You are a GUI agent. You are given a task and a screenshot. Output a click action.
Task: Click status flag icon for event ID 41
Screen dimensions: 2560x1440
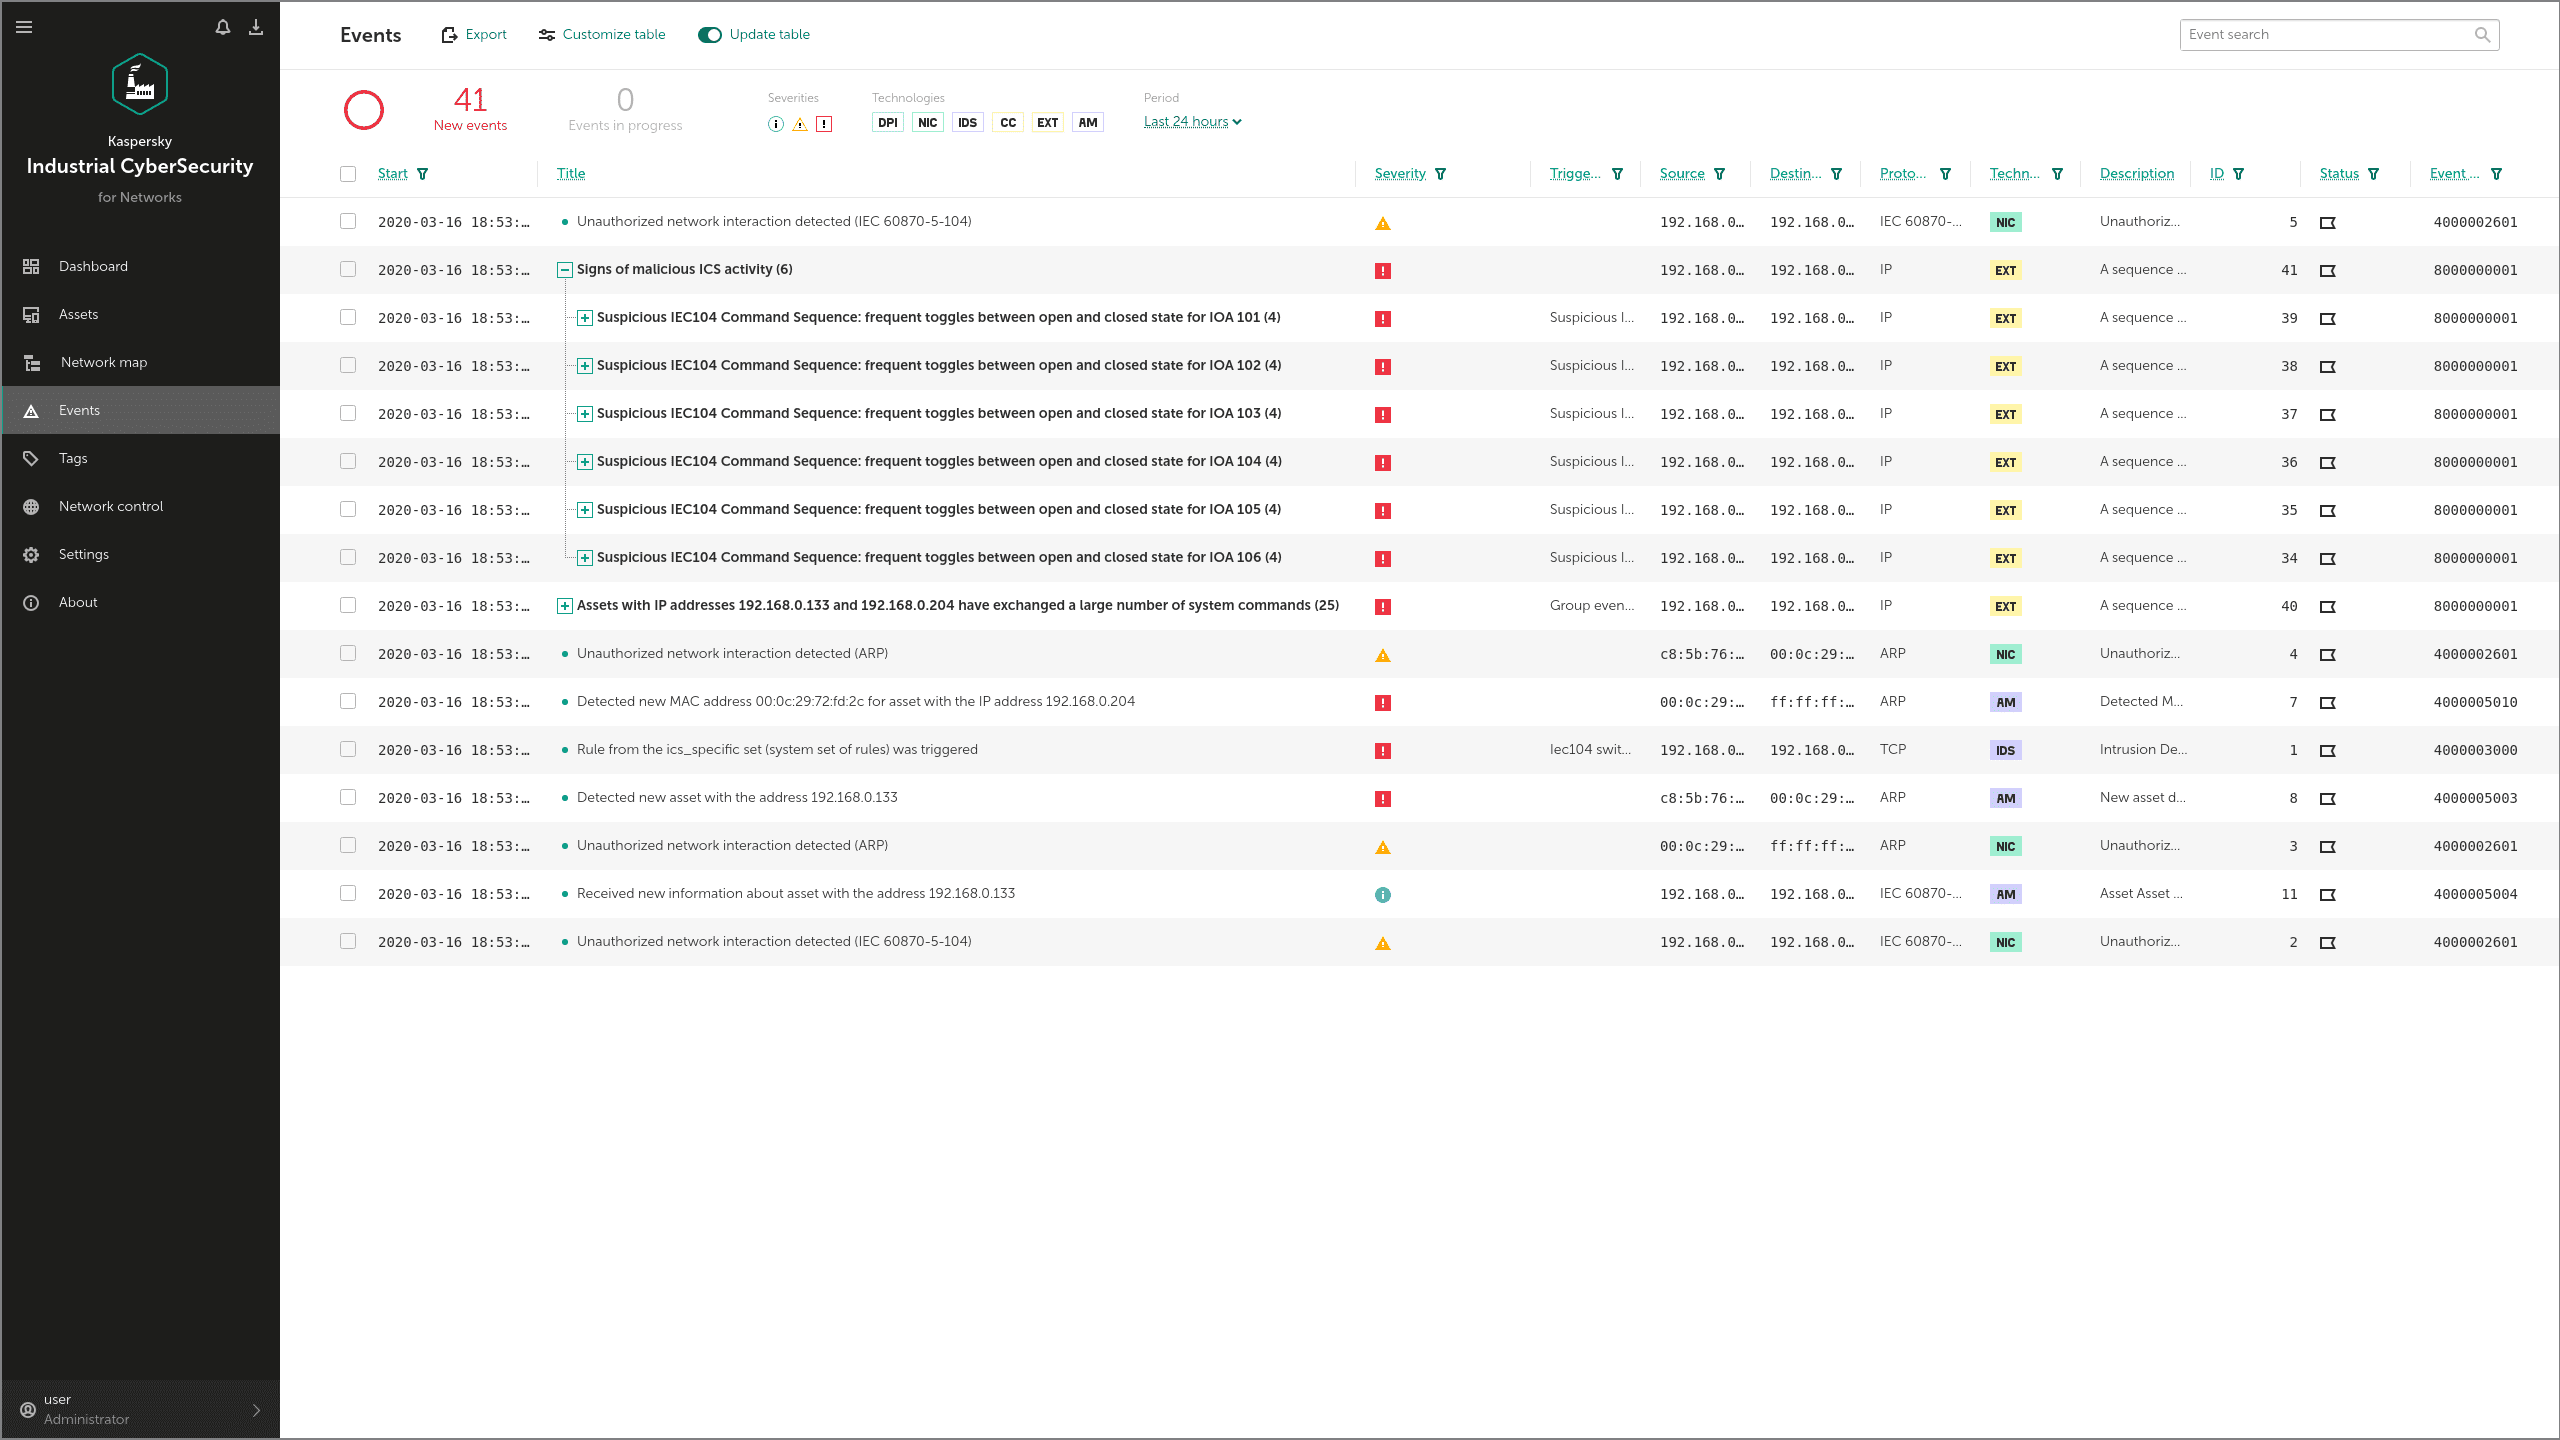(2328, 271)
